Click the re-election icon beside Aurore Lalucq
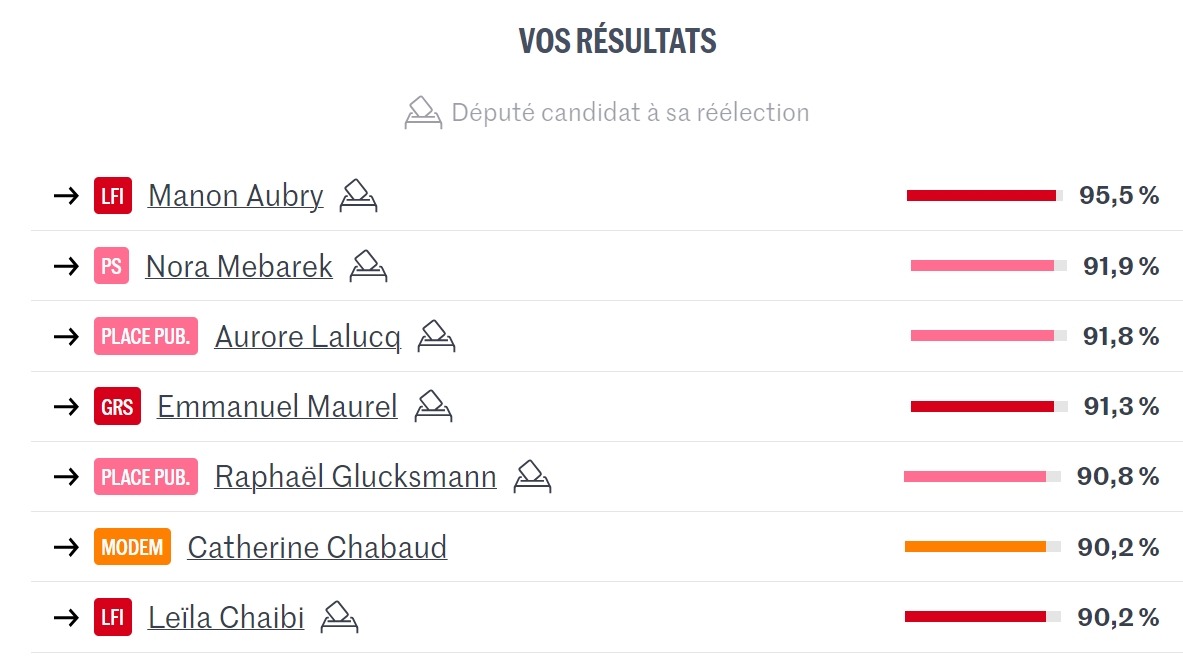This screenshot has width=1183, height=657. pyautogui.click(x=436, y=336)
